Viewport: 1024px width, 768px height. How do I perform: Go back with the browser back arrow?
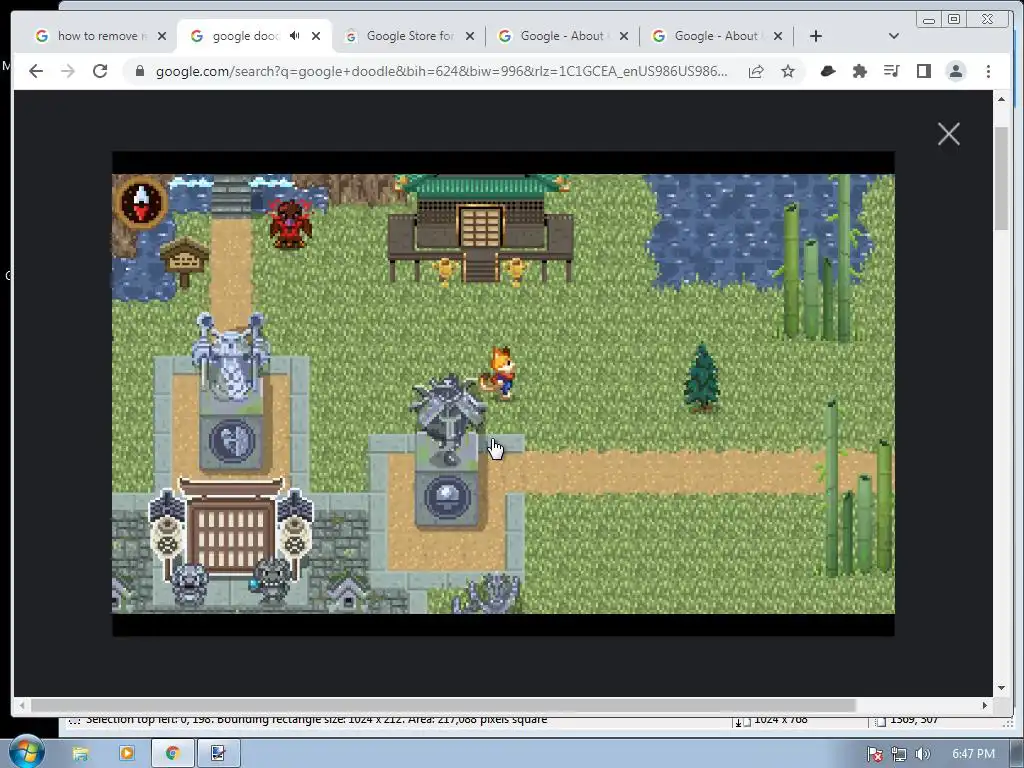[x=36, y=71]
